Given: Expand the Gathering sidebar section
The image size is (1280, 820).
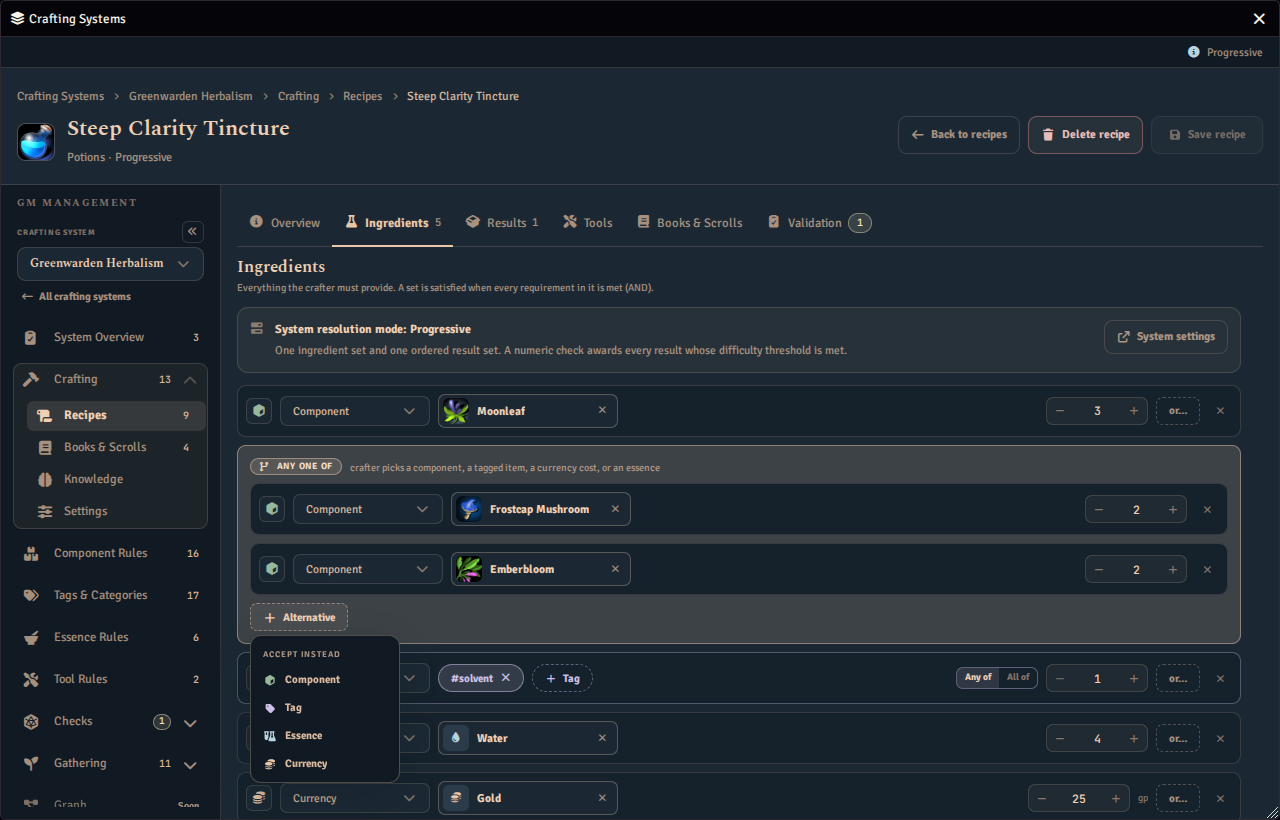Looking at the screenshot, I should pyautogui.click(x=190, y=764).
